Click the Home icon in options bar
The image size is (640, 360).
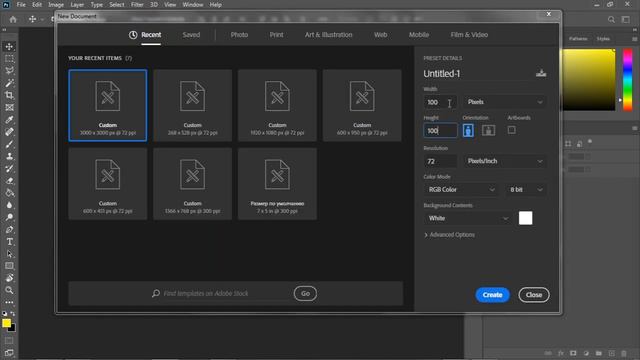point(13,19)
